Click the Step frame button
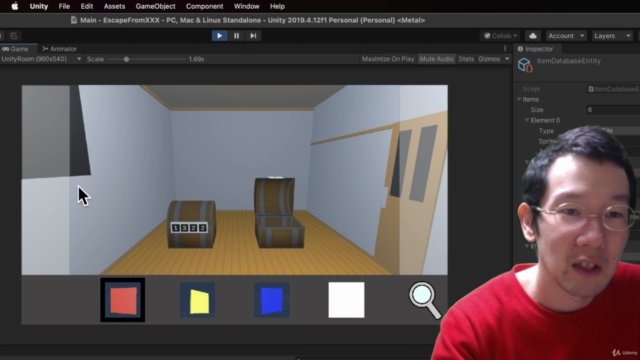Image resolution: width=640 pixels, height=360 pixels. pyautogui.click(x=253, y=36)
